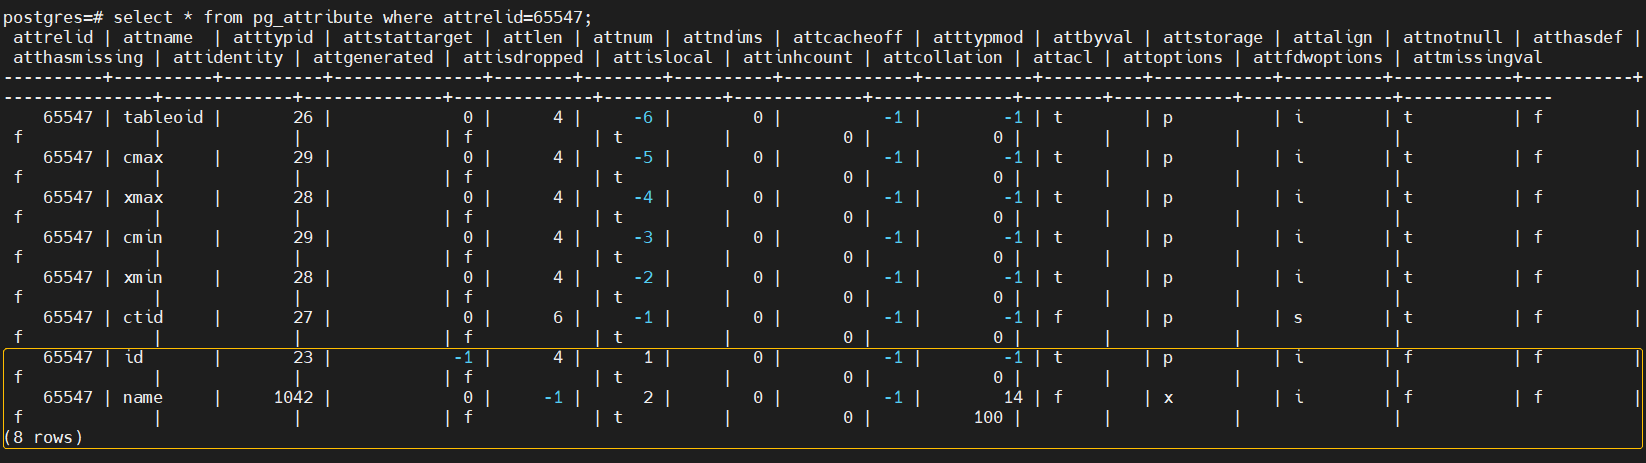Select the ctid attribute name

click(x=143, y=317)
